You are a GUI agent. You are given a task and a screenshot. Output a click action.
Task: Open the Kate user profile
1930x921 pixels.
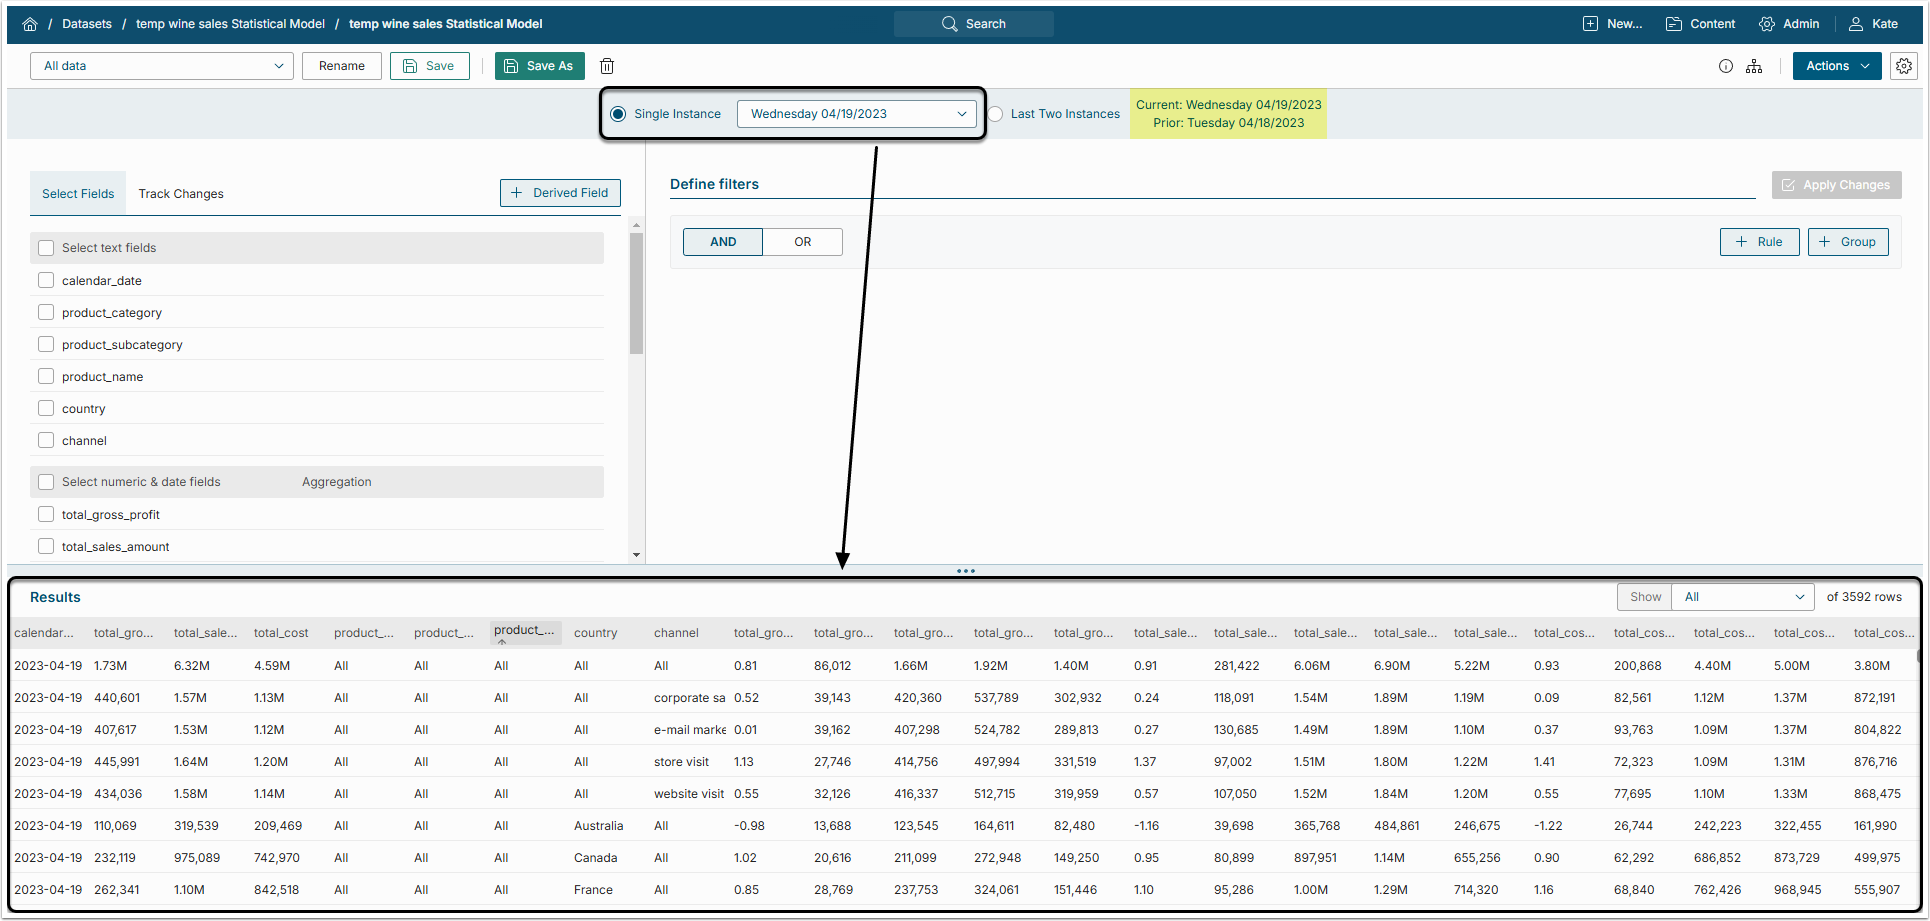click(x=1873, y=24)
